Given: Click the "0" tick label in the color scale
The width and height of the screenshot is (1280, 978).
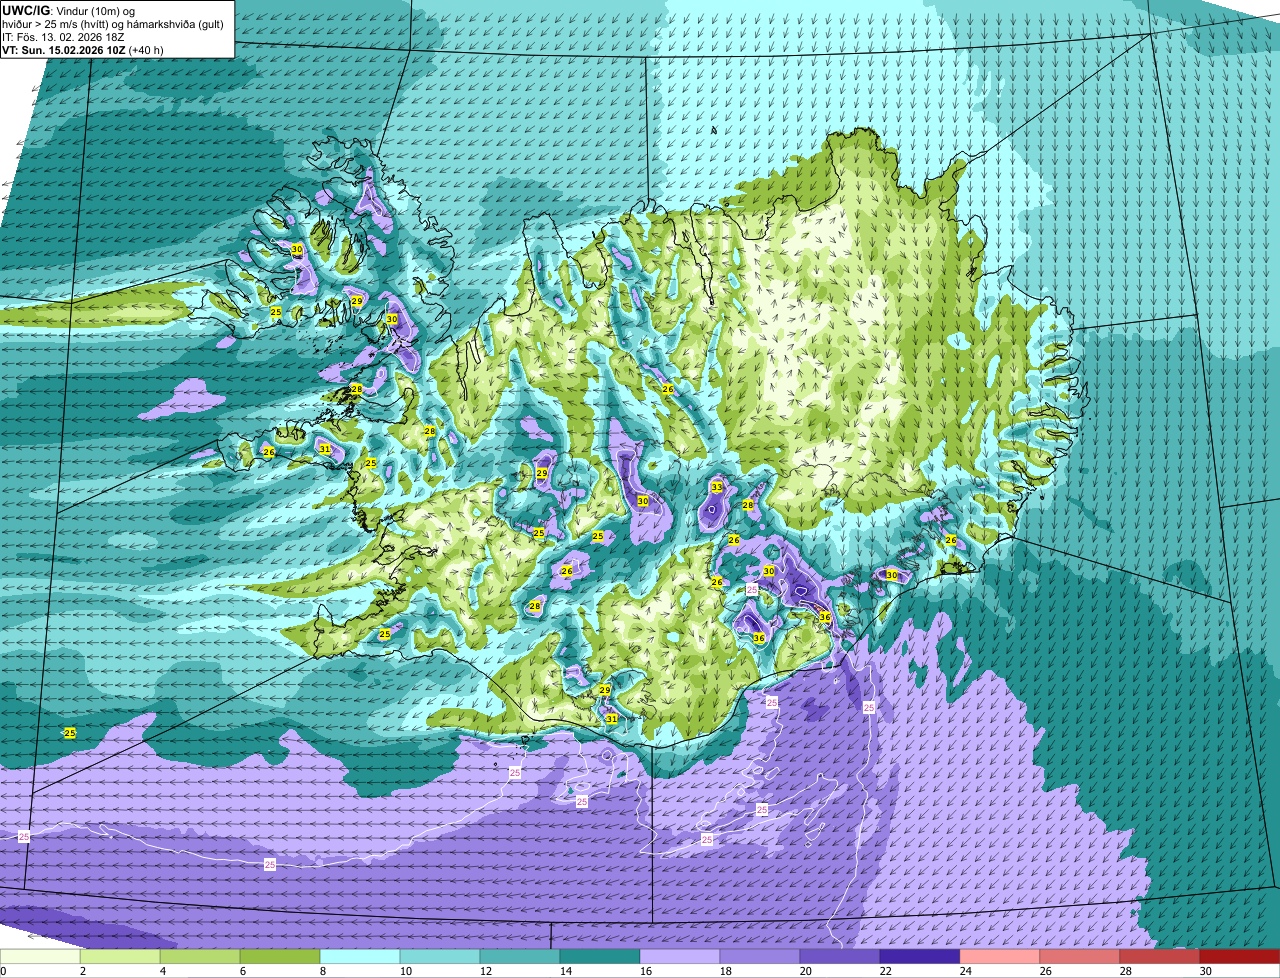Looking at the screenshot, I should point(3,971).
